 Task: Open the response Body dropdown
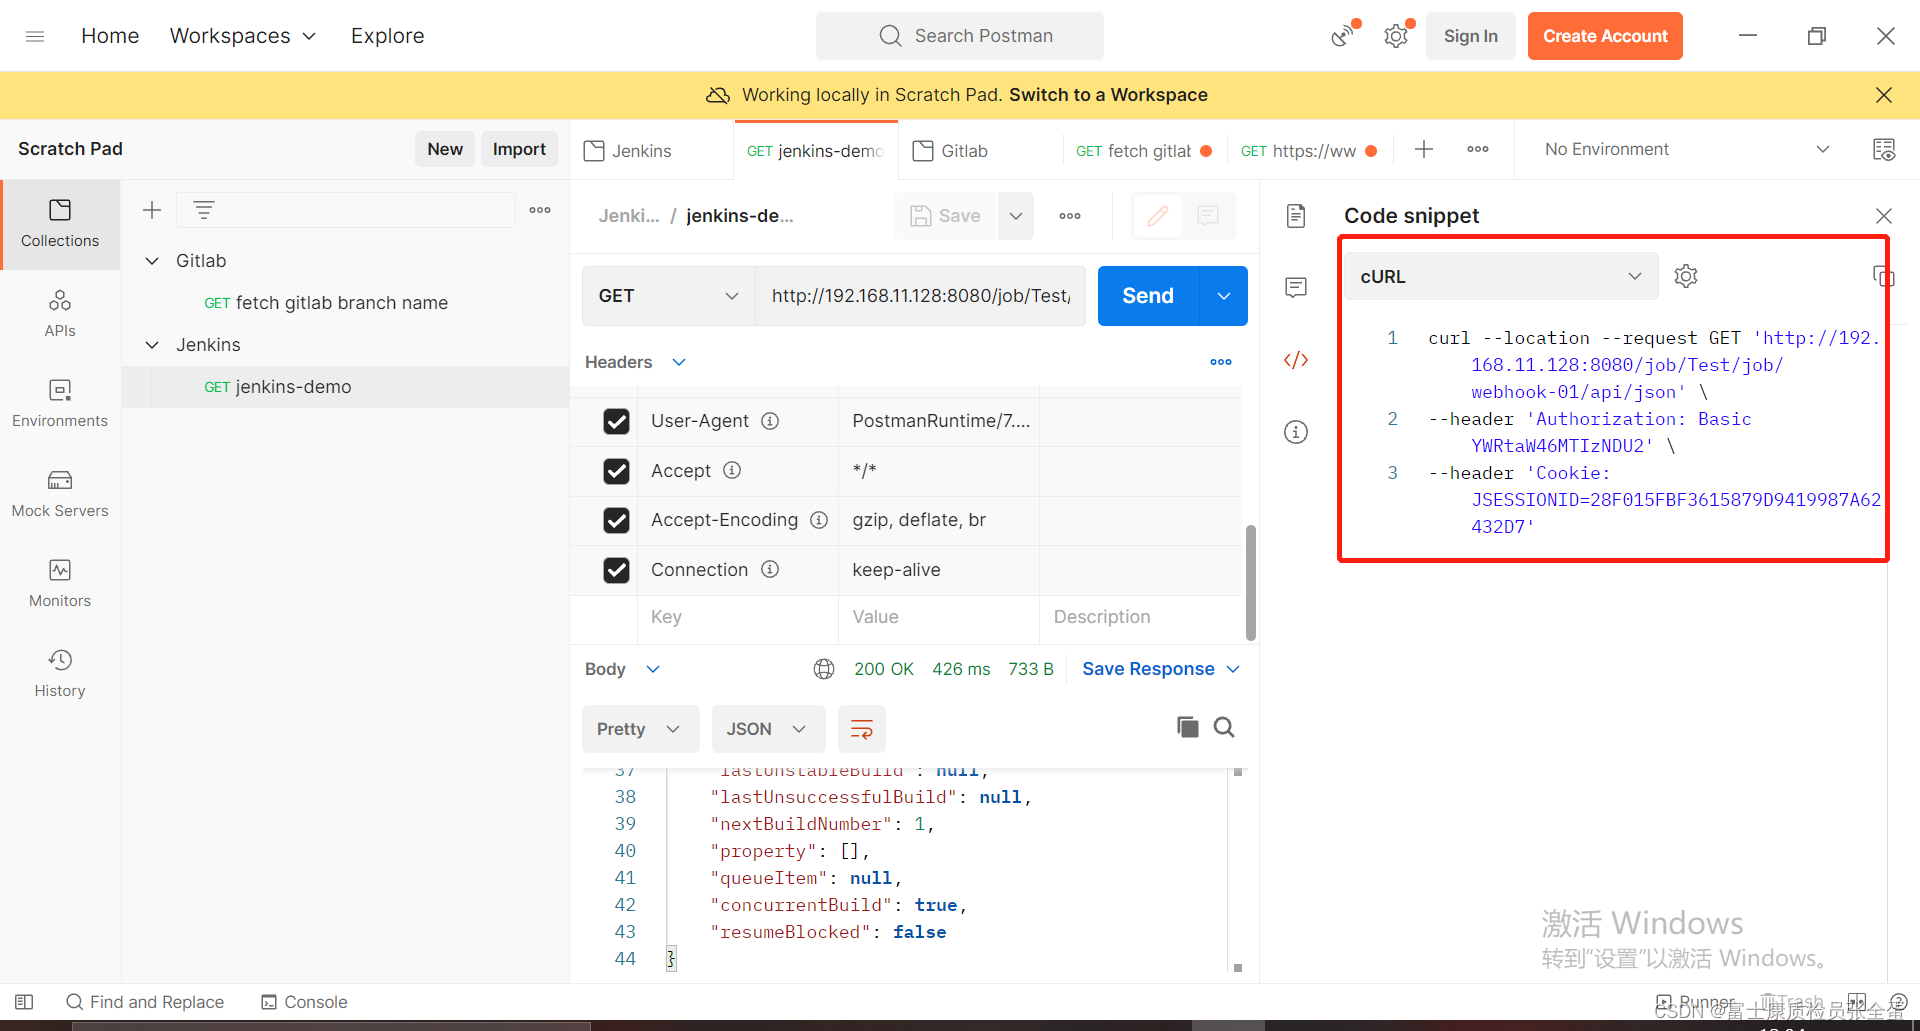tap(622, 669)
